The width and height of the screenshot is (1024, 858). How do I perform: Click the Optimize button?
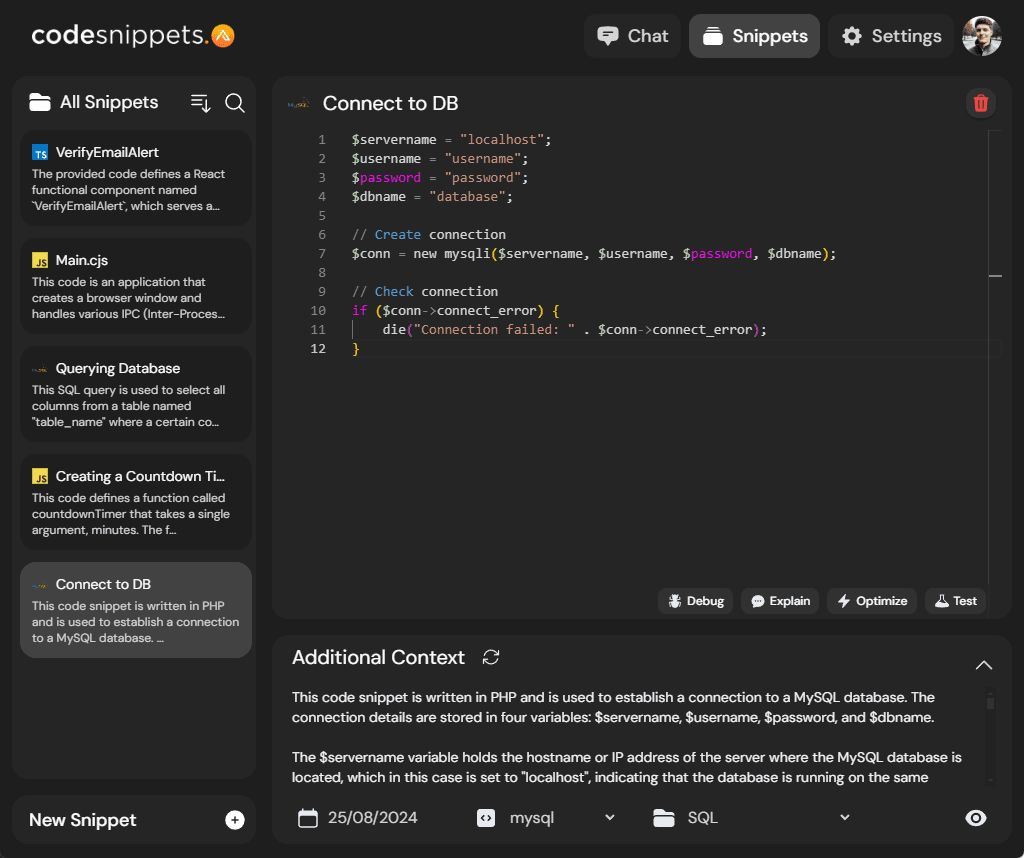pos(872,601)
